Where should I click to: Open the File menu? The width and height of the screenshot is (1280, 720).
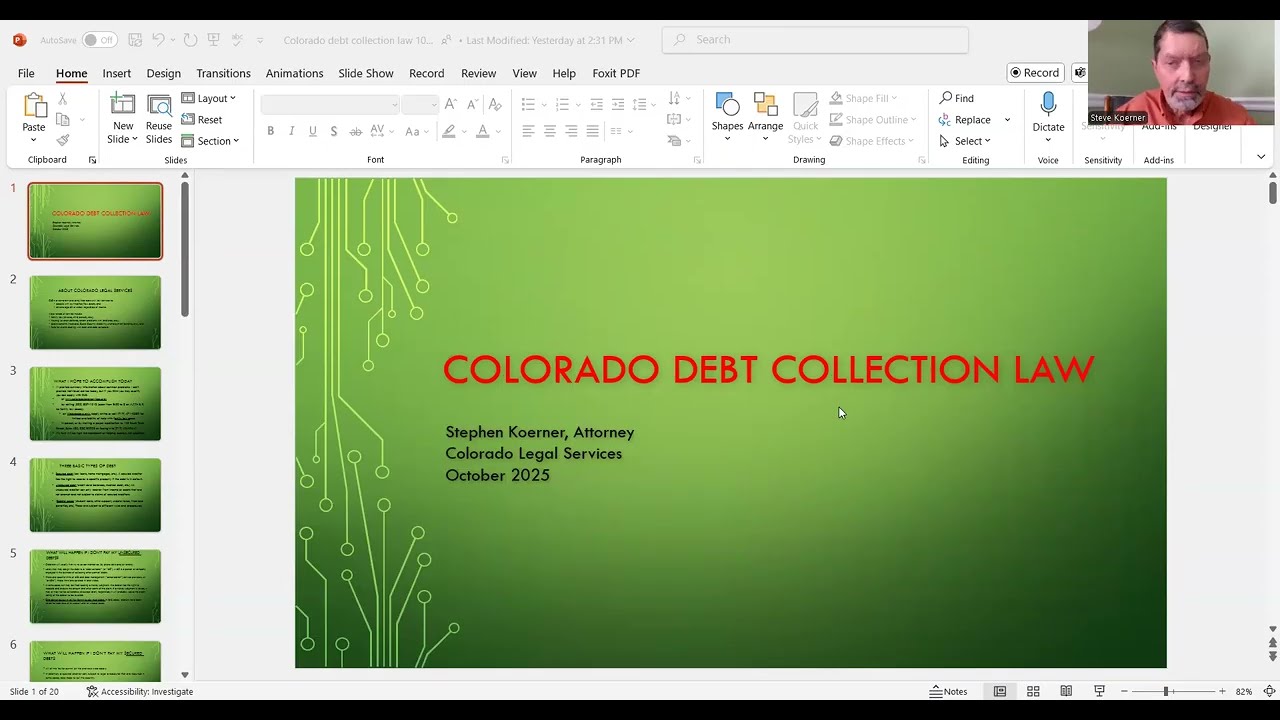coord(26,73)
